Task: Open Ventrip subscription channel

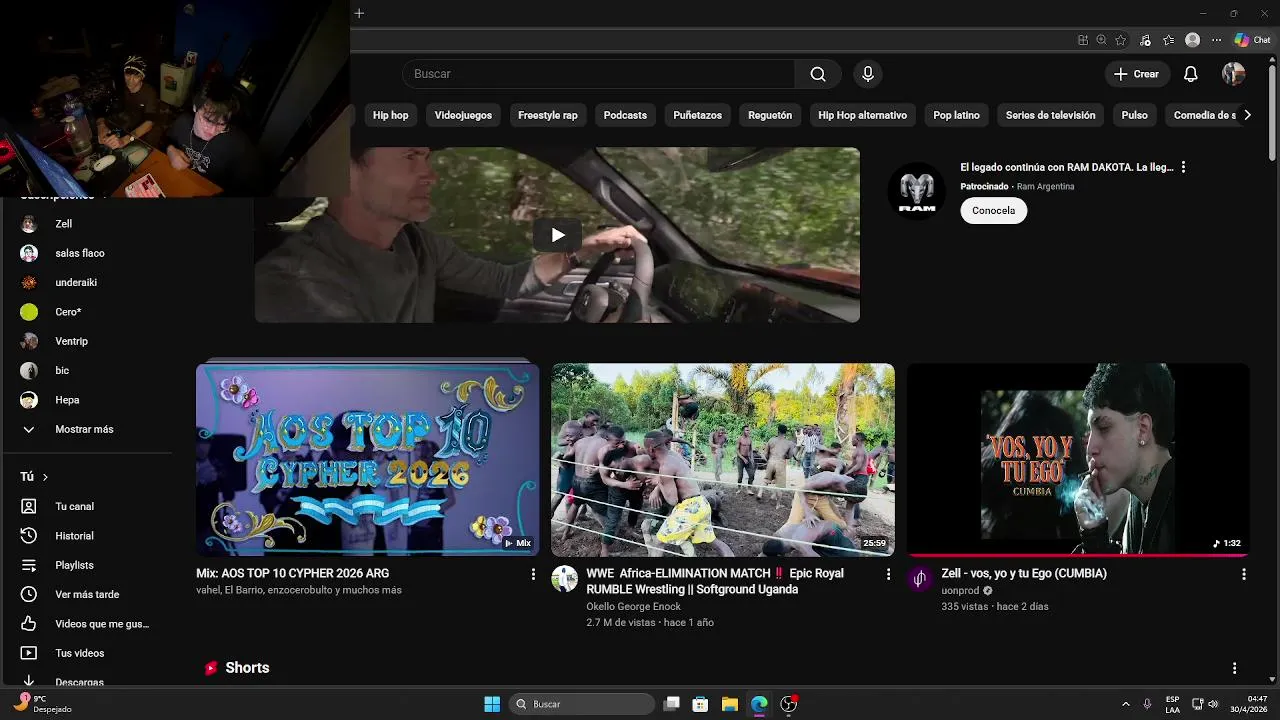Action: point(85,341)
